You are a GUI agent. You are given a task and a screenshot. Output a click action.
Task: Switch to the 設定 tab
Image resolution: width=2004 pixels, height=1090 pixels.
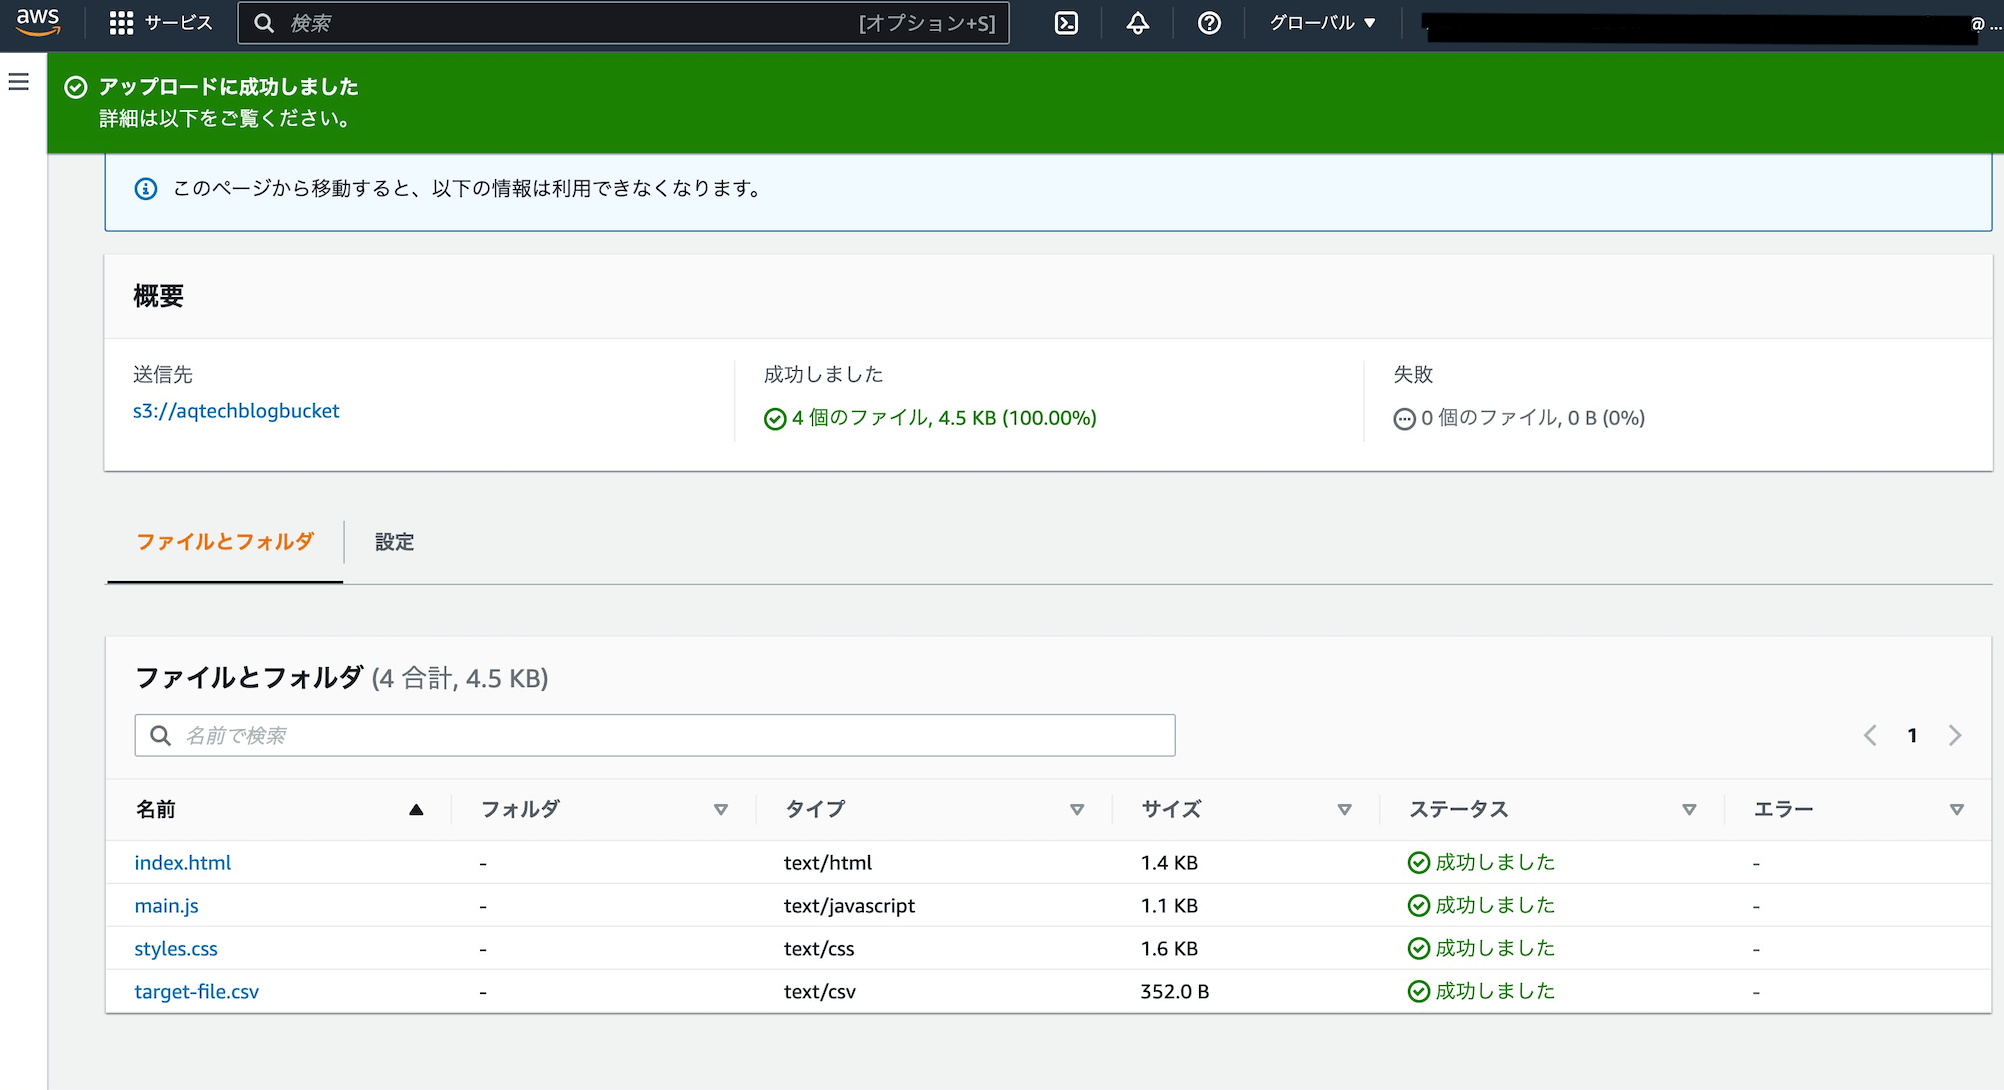(x=394, y=542)
